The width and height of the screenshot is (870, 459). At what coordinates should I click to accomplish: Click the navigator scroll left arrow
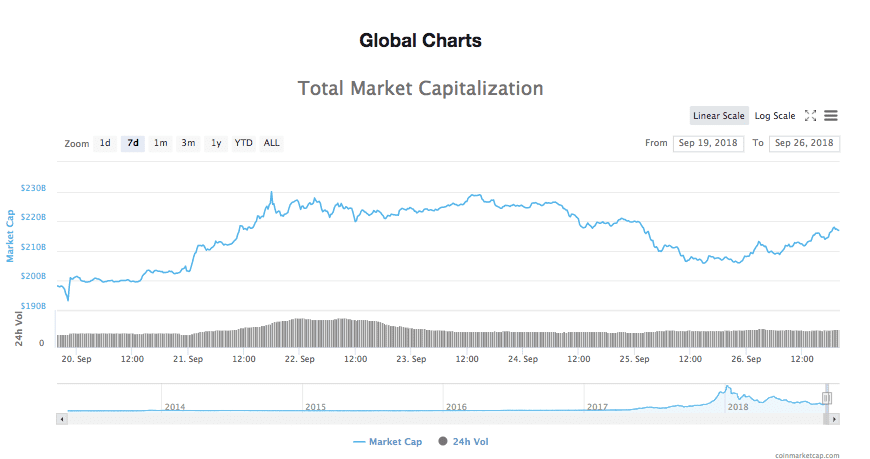(x=62, y=418)
